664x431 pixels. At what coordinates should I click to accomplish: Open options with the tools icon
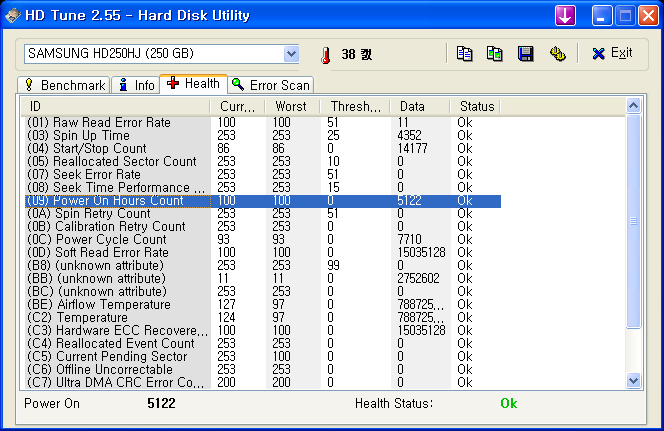pos(557,54)
